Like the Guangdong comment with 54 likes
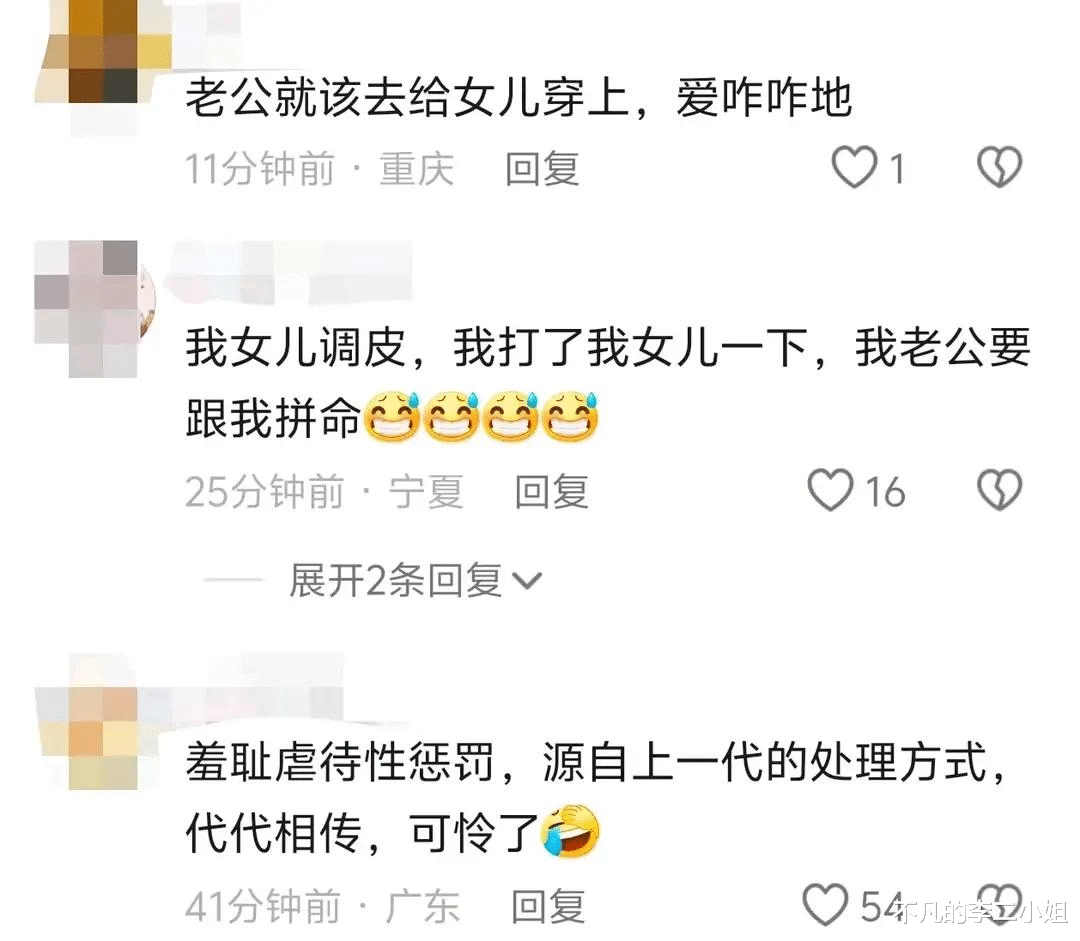 click(825, 904)
